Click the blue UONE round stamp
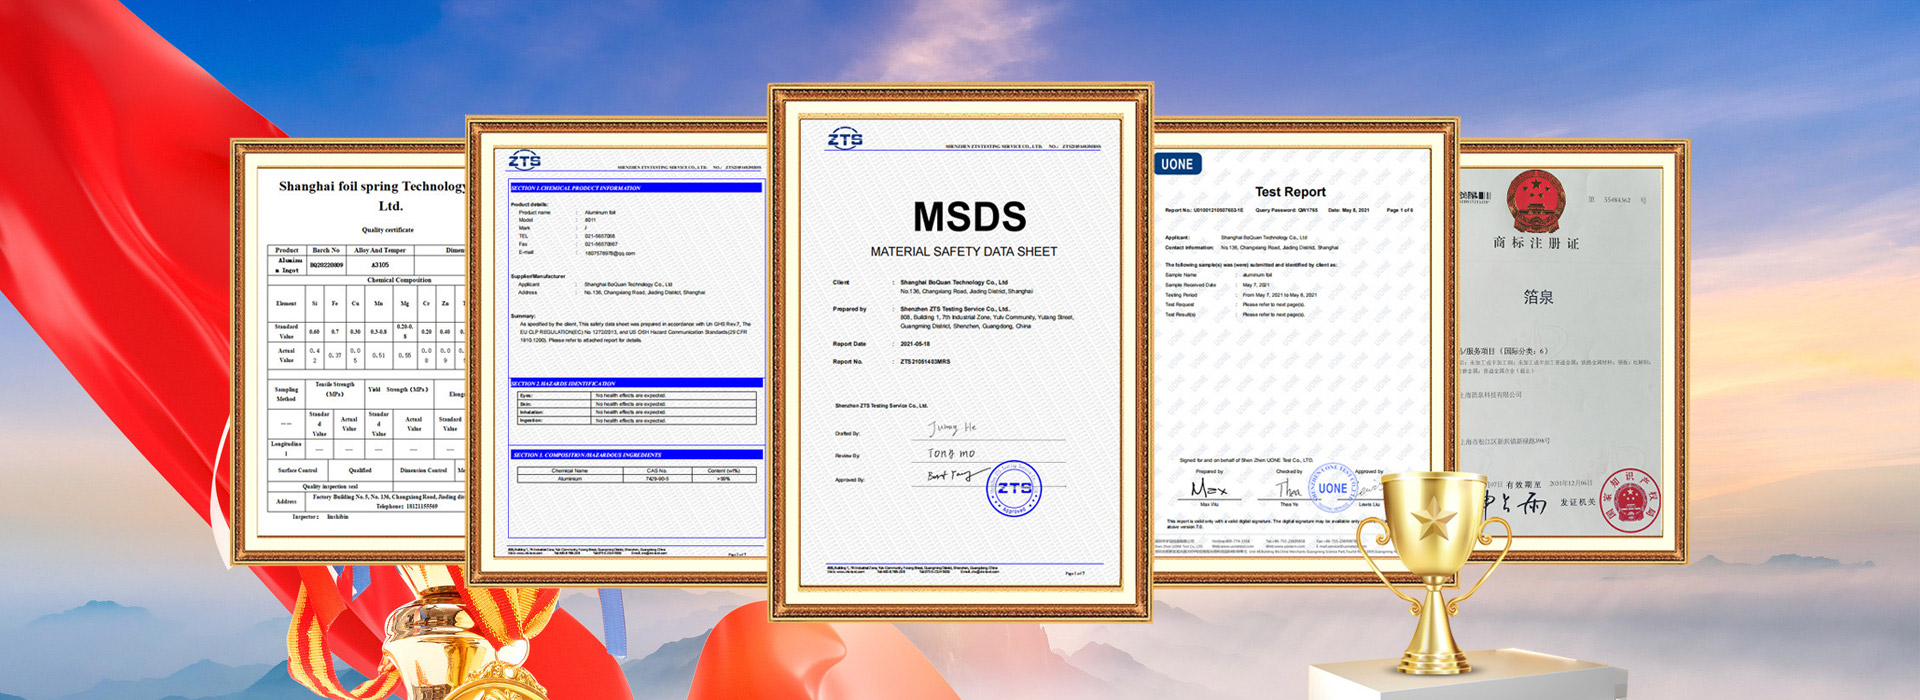The image size is (1920, 700). [x=1332, y=488]
